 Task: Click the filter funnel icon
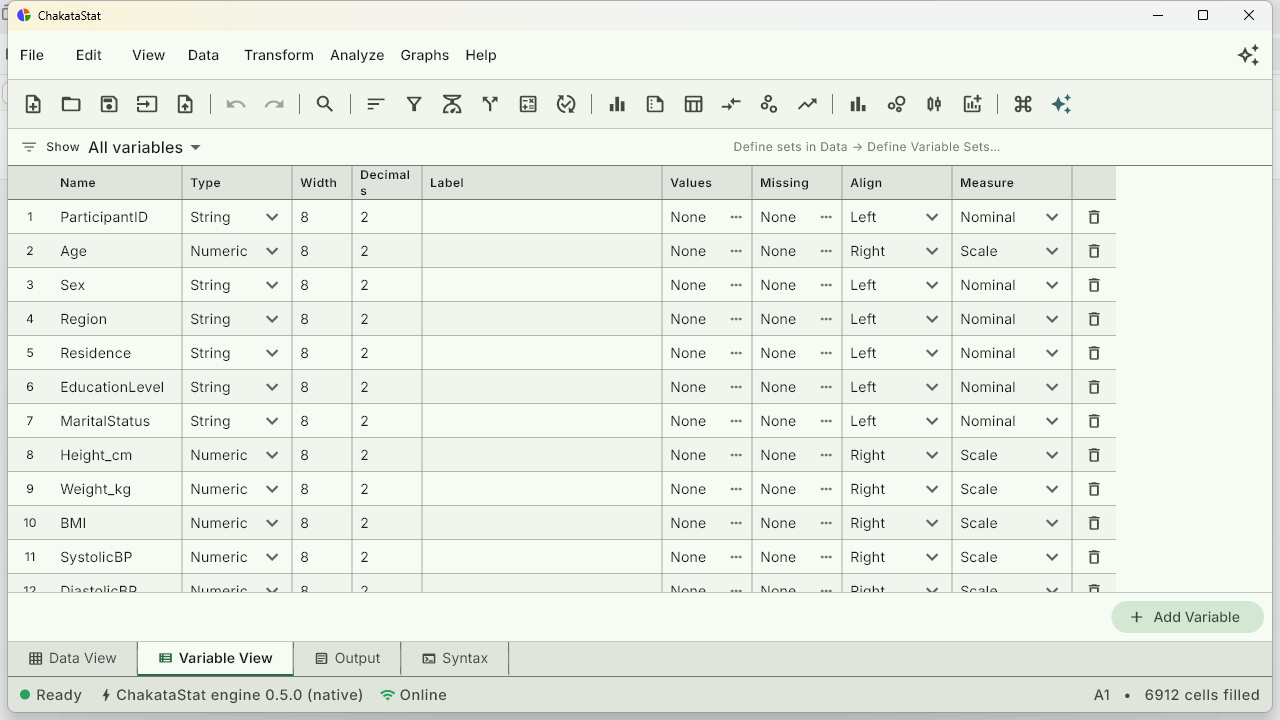tap(414, 104)
